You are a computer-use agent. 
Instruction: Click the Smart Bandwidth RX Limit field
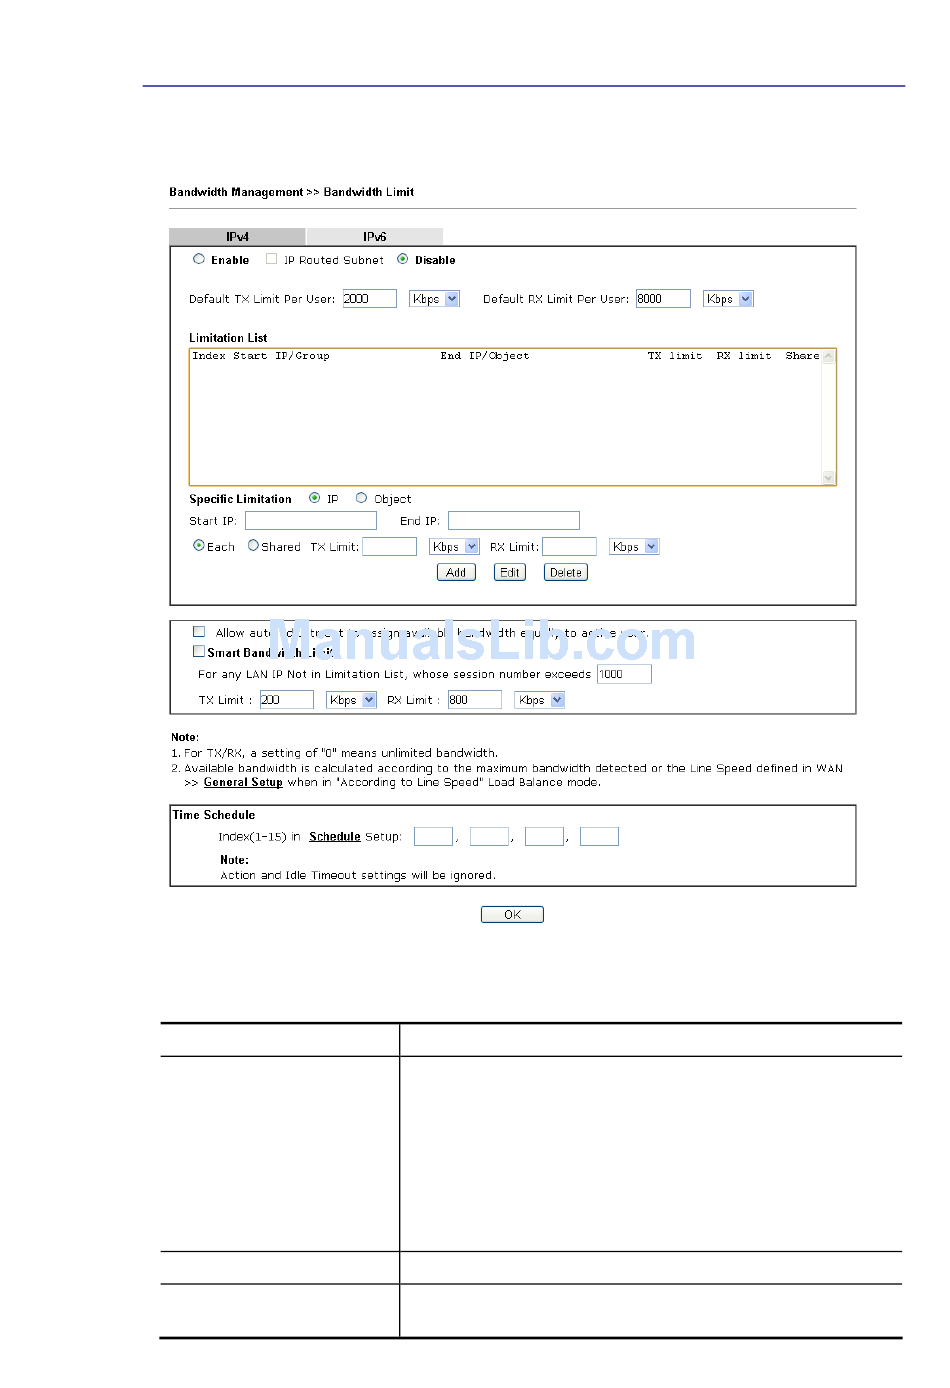475,700
